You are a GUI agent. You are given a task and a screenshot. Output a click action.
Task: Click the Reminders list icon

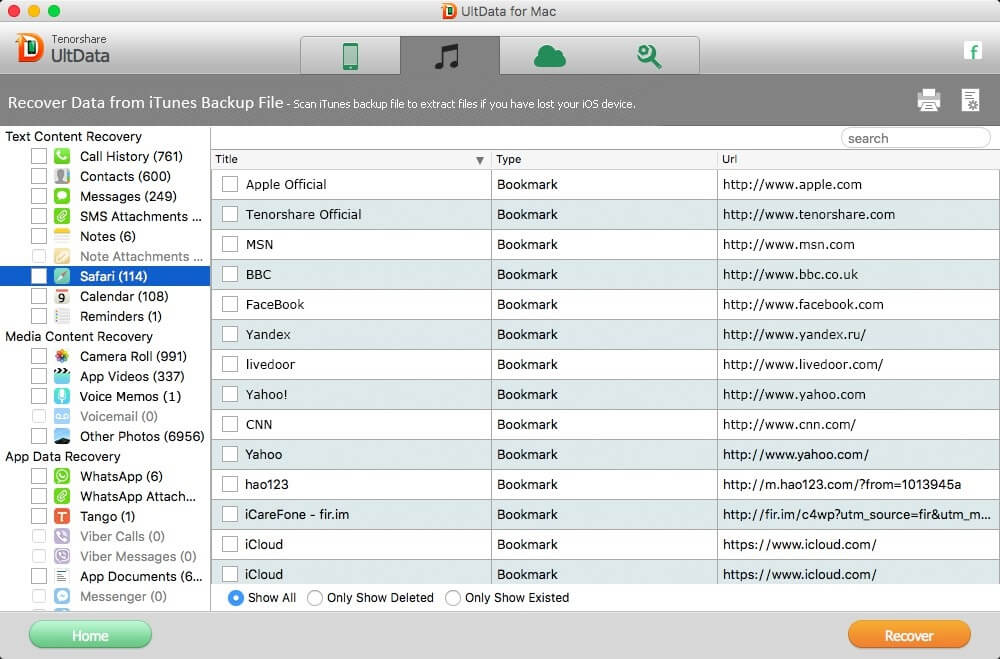pos(62,316)
